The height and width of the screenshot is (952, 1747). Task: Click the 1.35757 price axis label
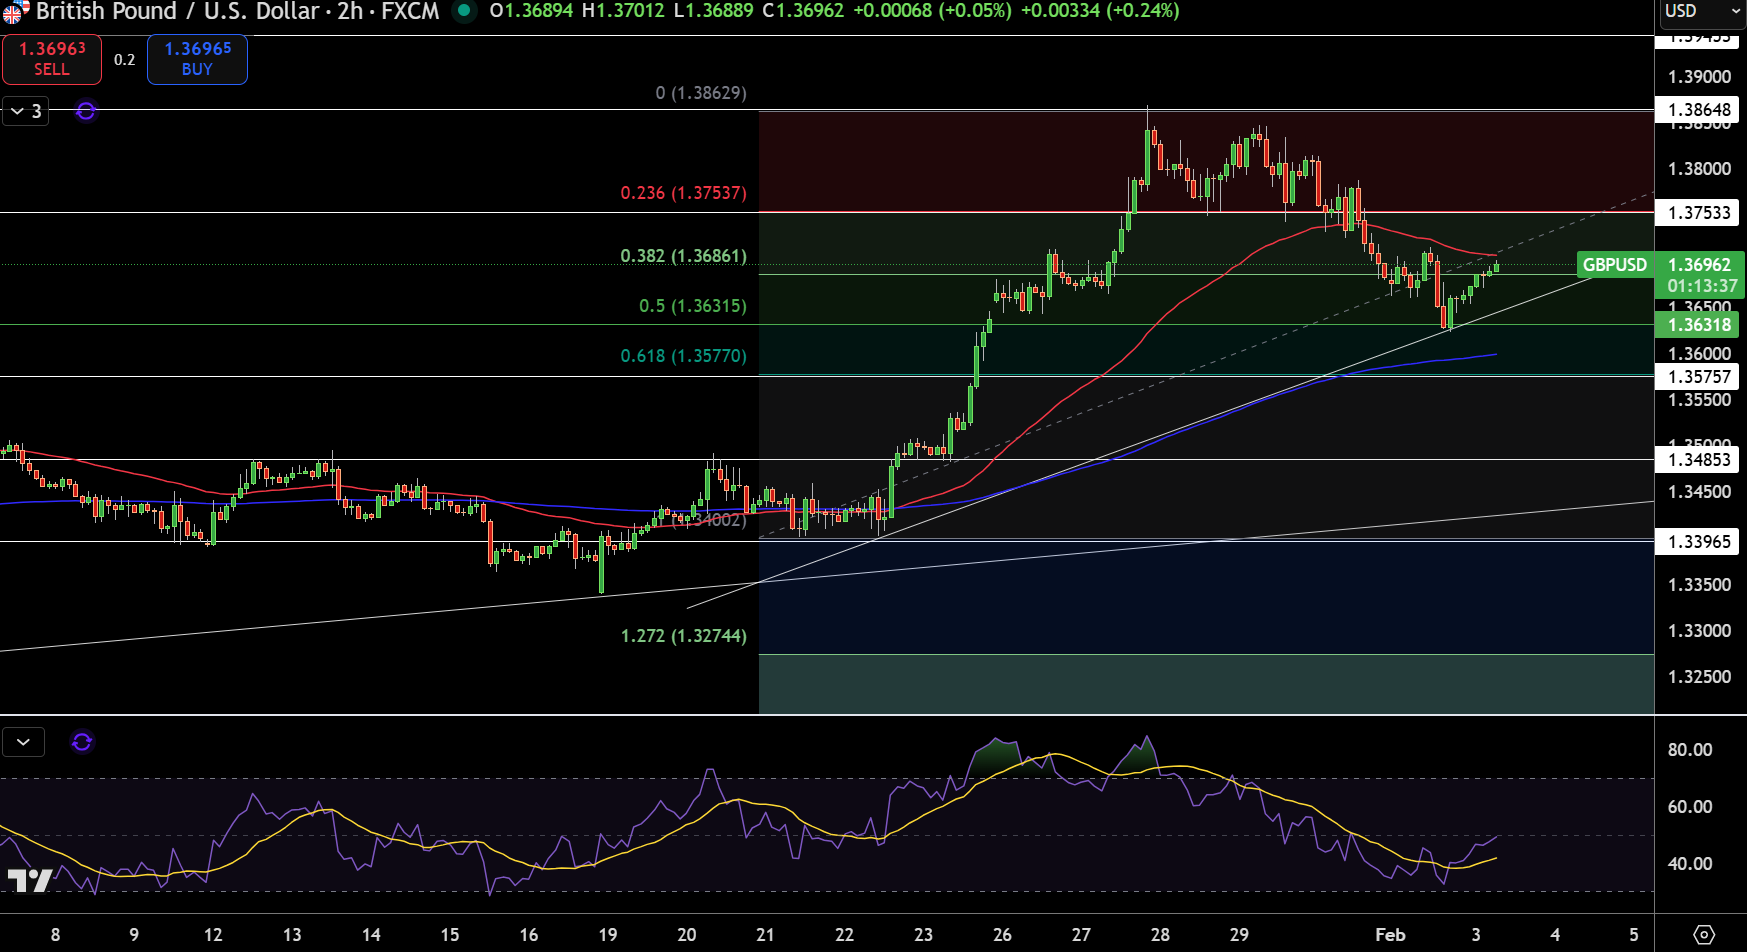[x=1697, y=376]
